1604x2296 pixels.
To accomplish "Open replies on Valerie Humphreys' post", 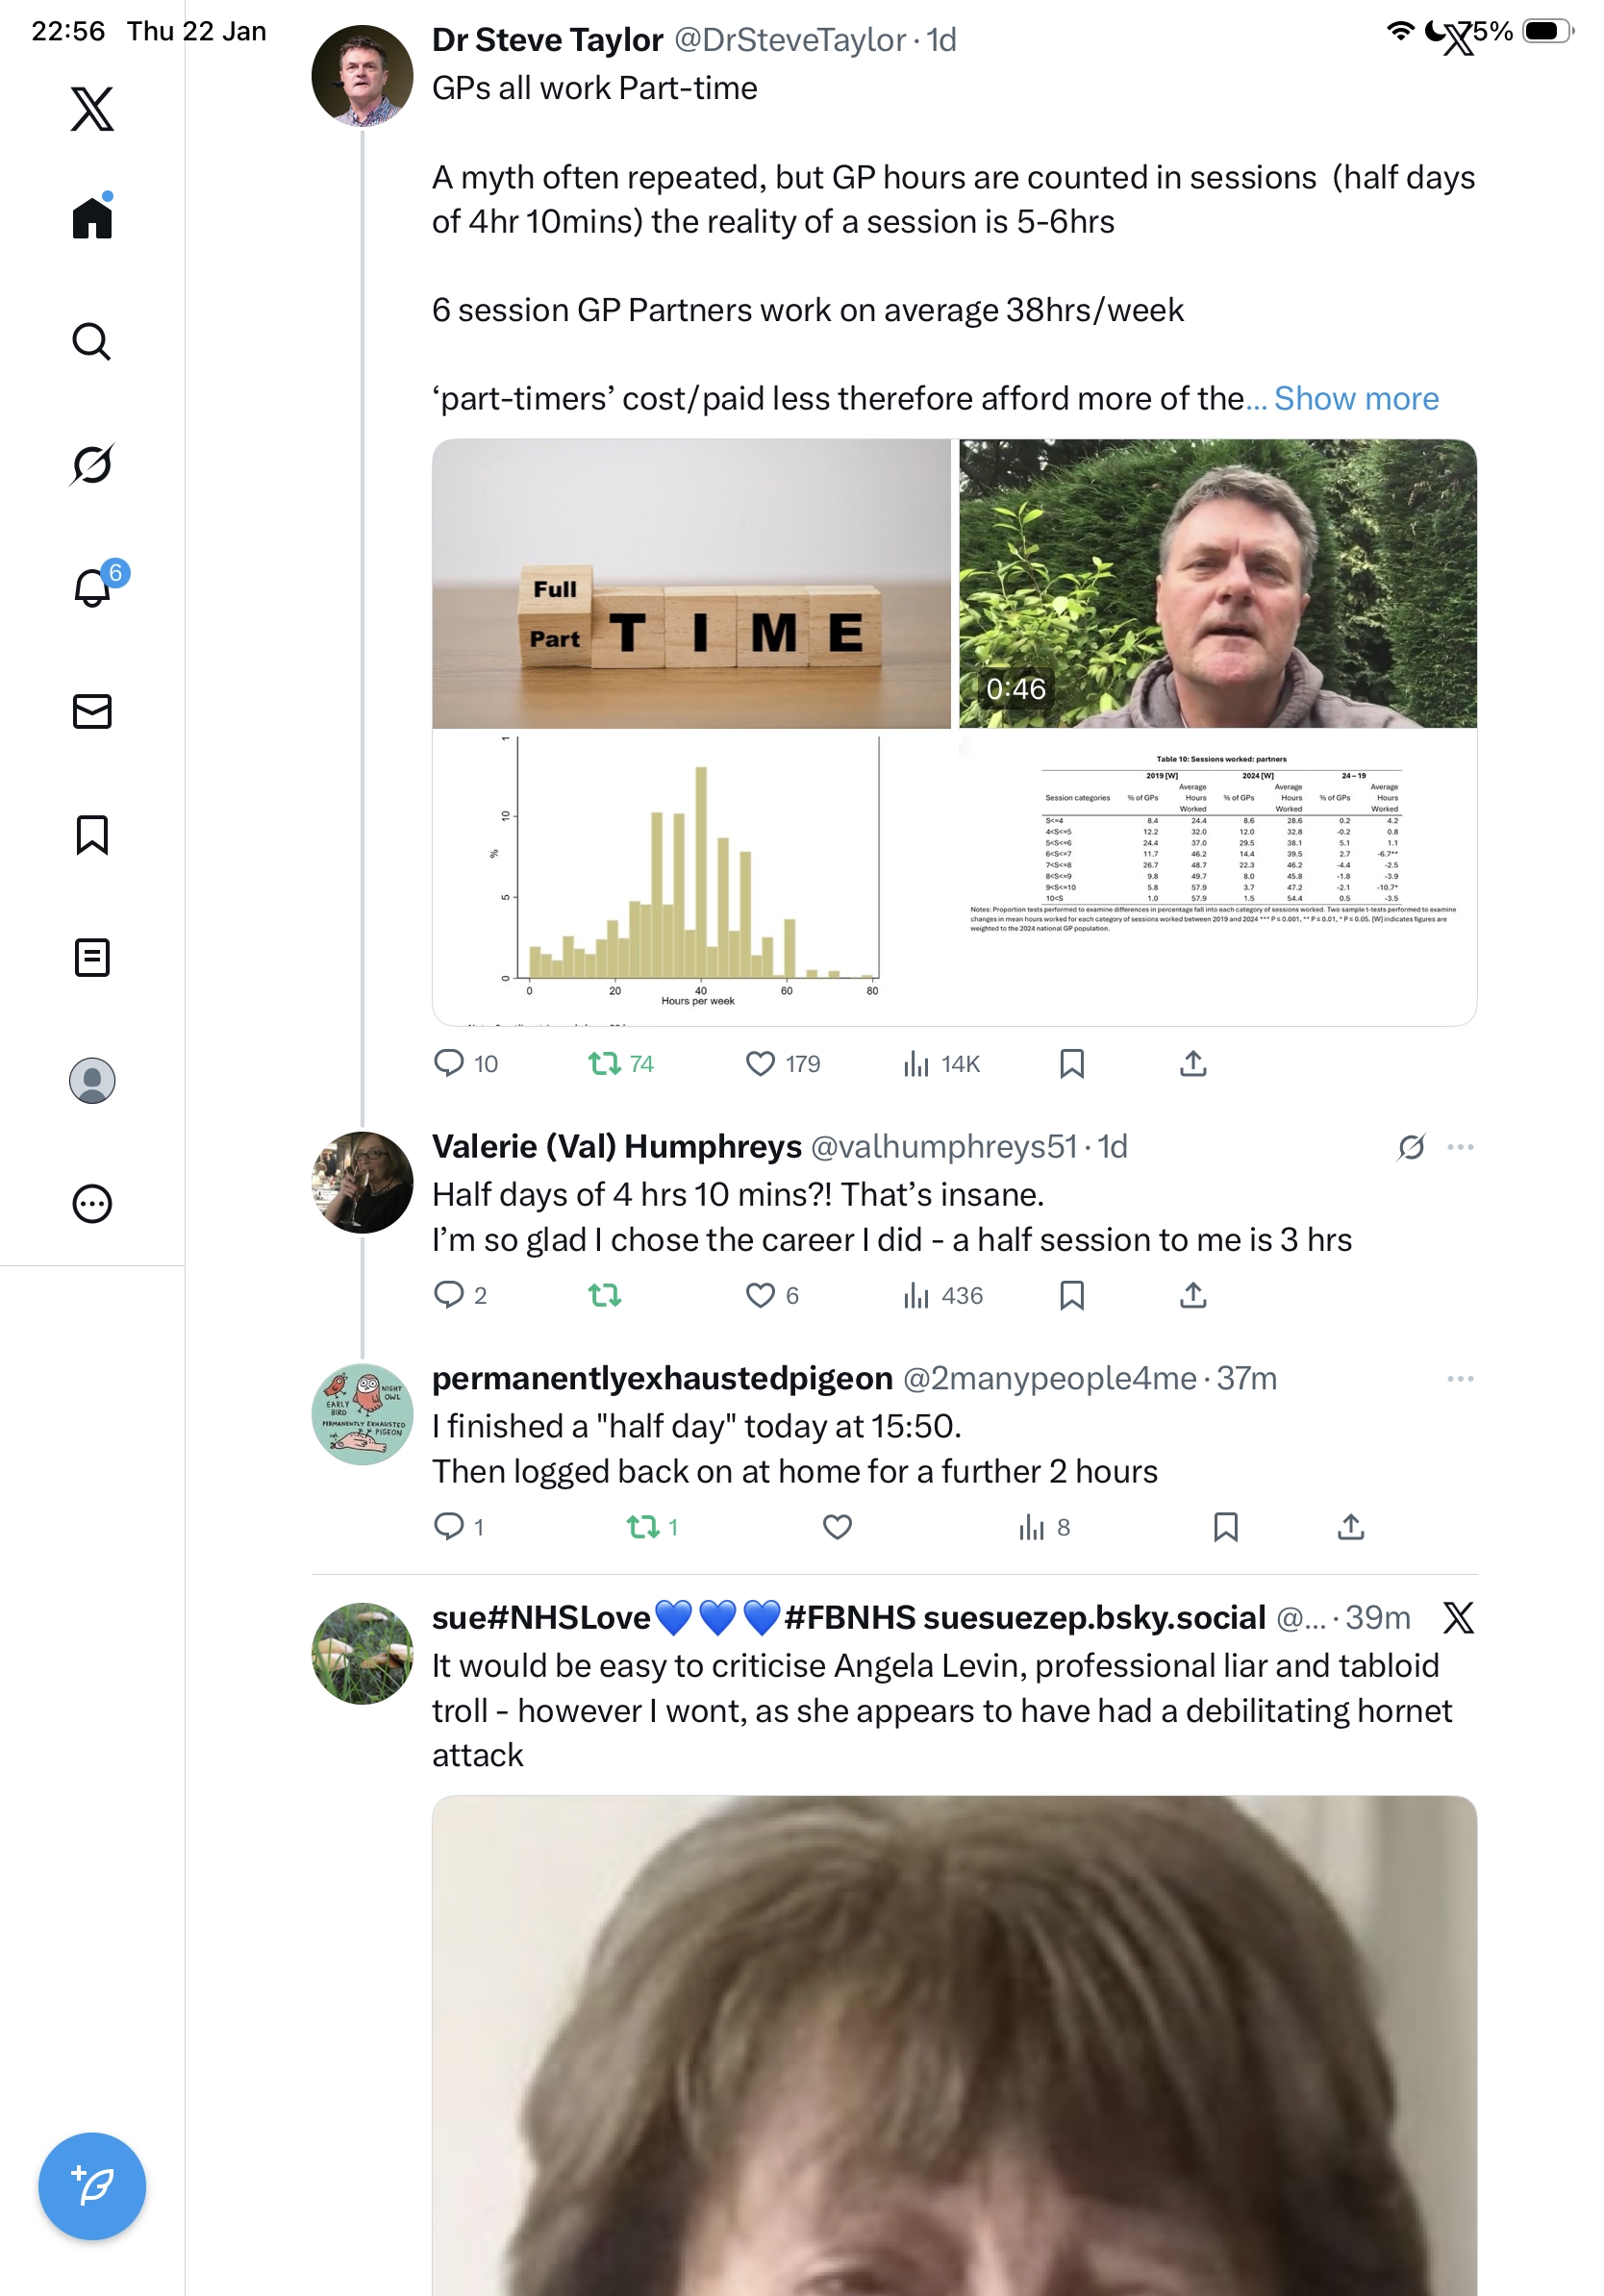I will [x=449, y=1295].
